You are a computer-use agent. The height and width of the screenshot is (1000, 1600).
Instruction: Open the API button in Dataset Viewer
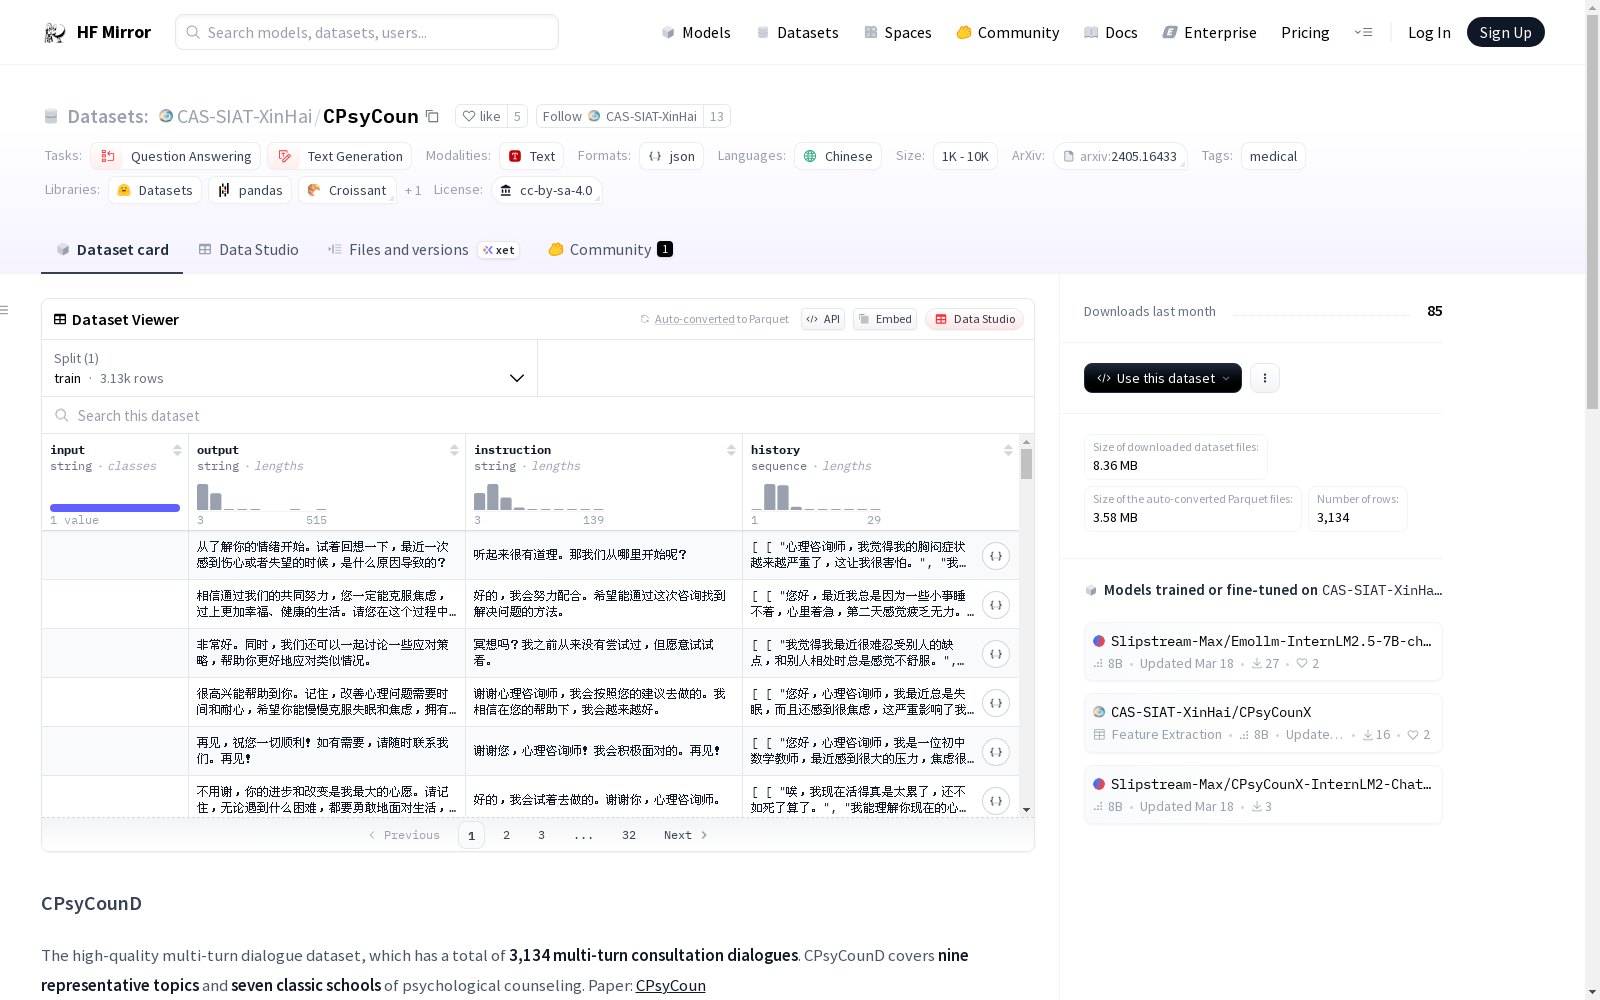coord(823,319)
